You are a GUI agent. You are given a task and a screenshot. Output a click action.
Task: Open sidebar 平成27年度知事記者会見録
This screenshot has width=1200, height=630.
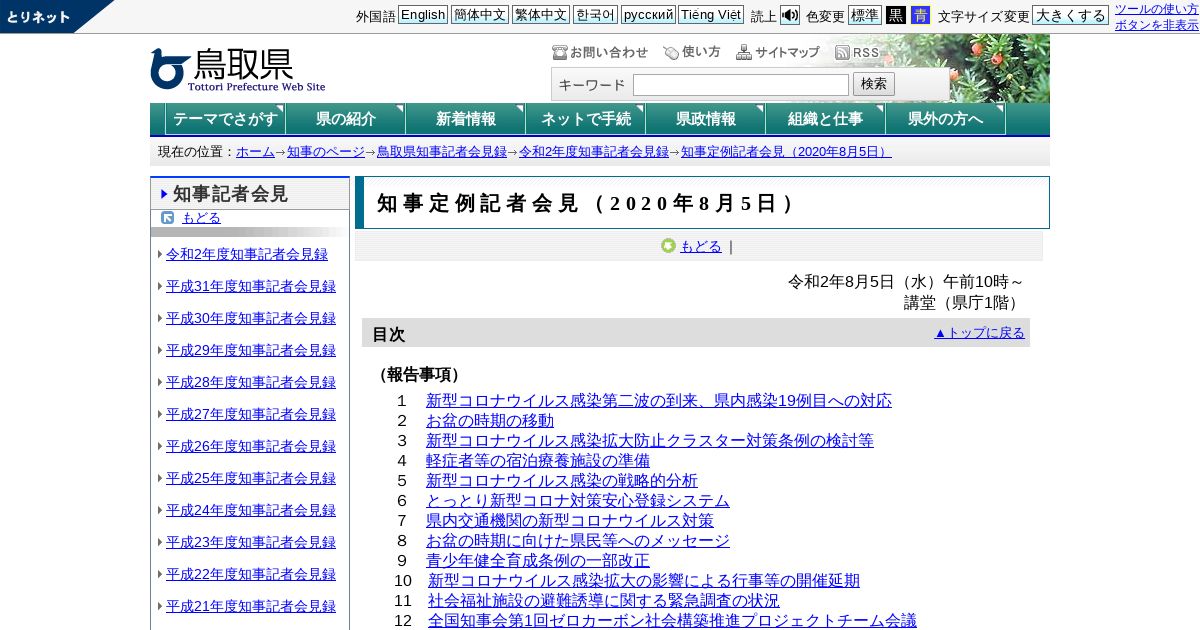[250, 414]
